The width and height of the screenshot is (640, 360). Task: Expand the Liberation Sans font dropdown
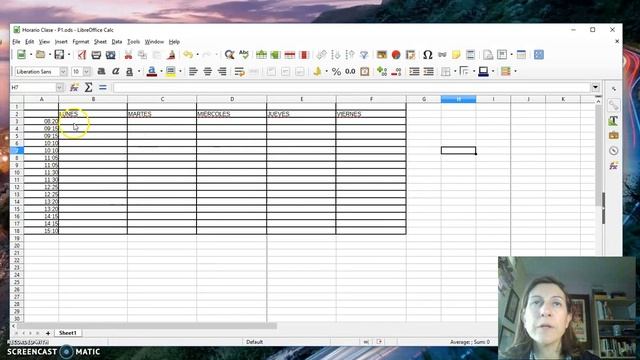coord(63,71)
